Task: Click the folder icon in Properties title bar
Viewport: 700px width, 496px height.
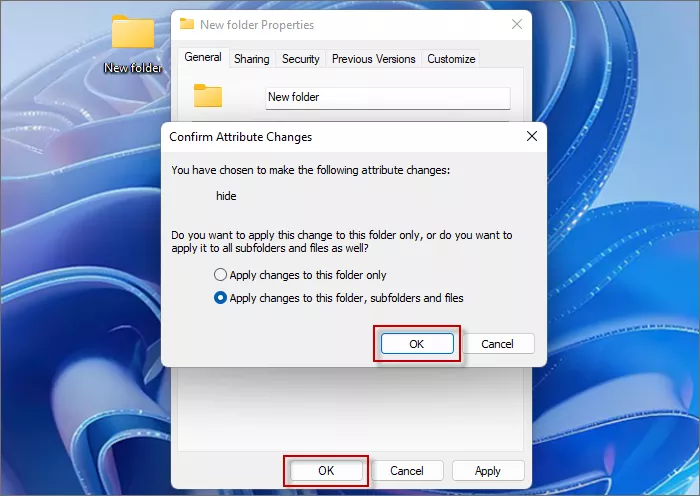Action: [187, 24]
